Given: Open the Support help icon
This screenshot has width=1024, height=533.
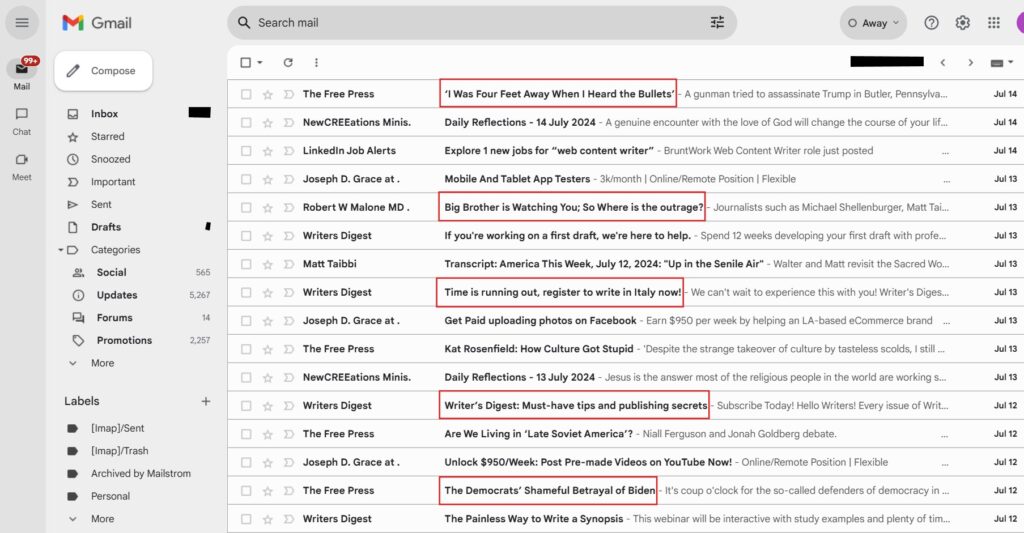Looking at the screenshot, I should coord(931,23).
